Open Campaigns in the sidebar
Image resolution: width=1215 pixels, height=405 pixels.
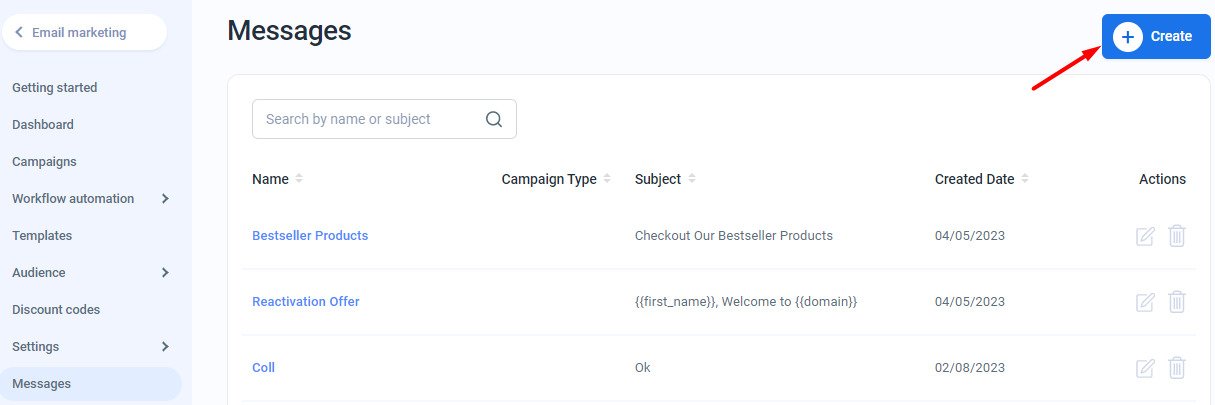pos(44,162)
